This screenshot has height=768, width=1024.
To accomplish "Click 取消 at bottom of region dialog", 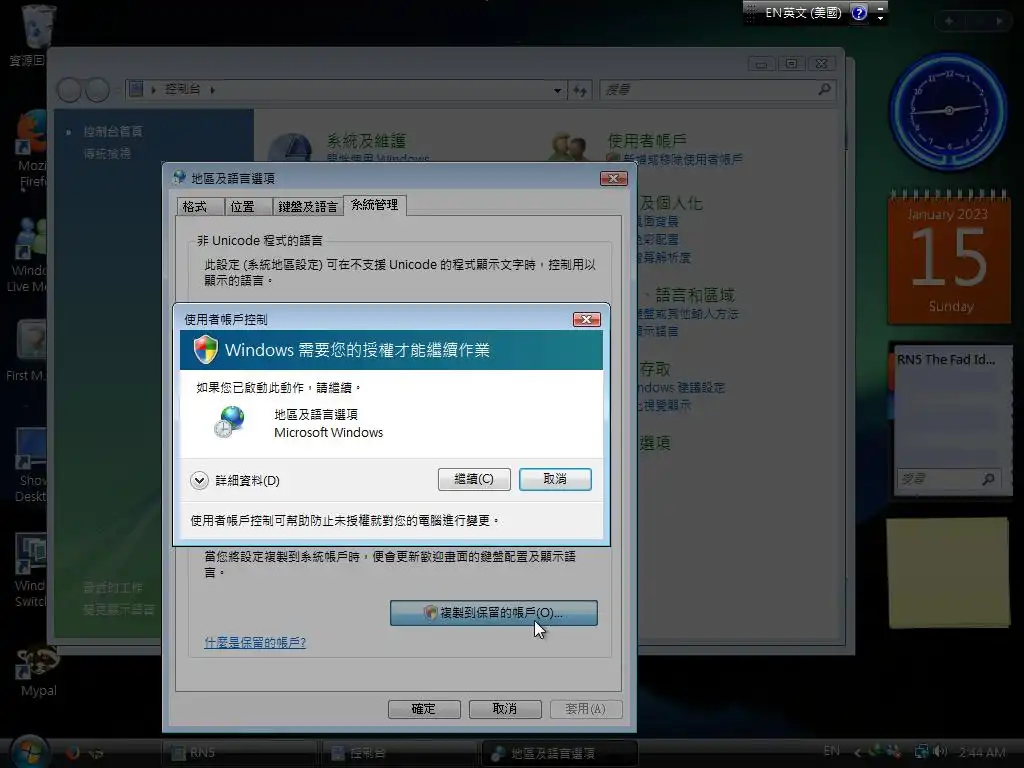I will pyautogui.click(x=505, y=709).
